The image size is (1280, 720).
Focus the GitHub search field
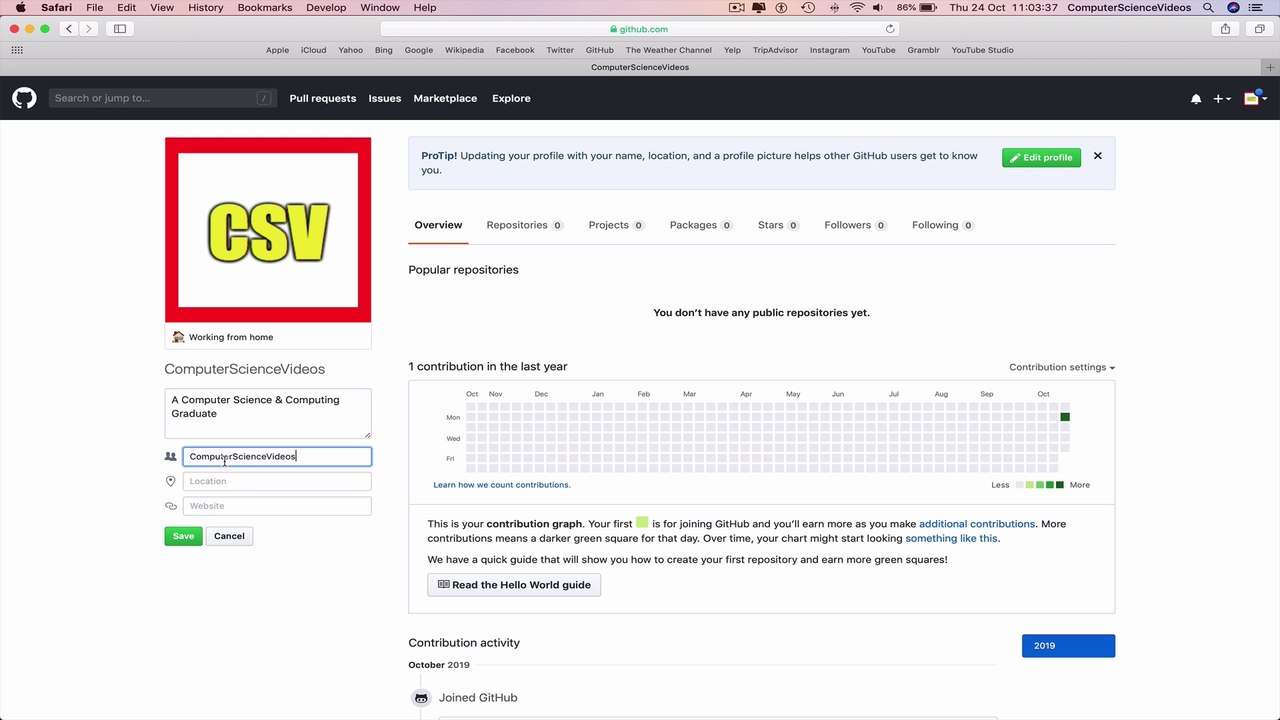click(163, 98)
